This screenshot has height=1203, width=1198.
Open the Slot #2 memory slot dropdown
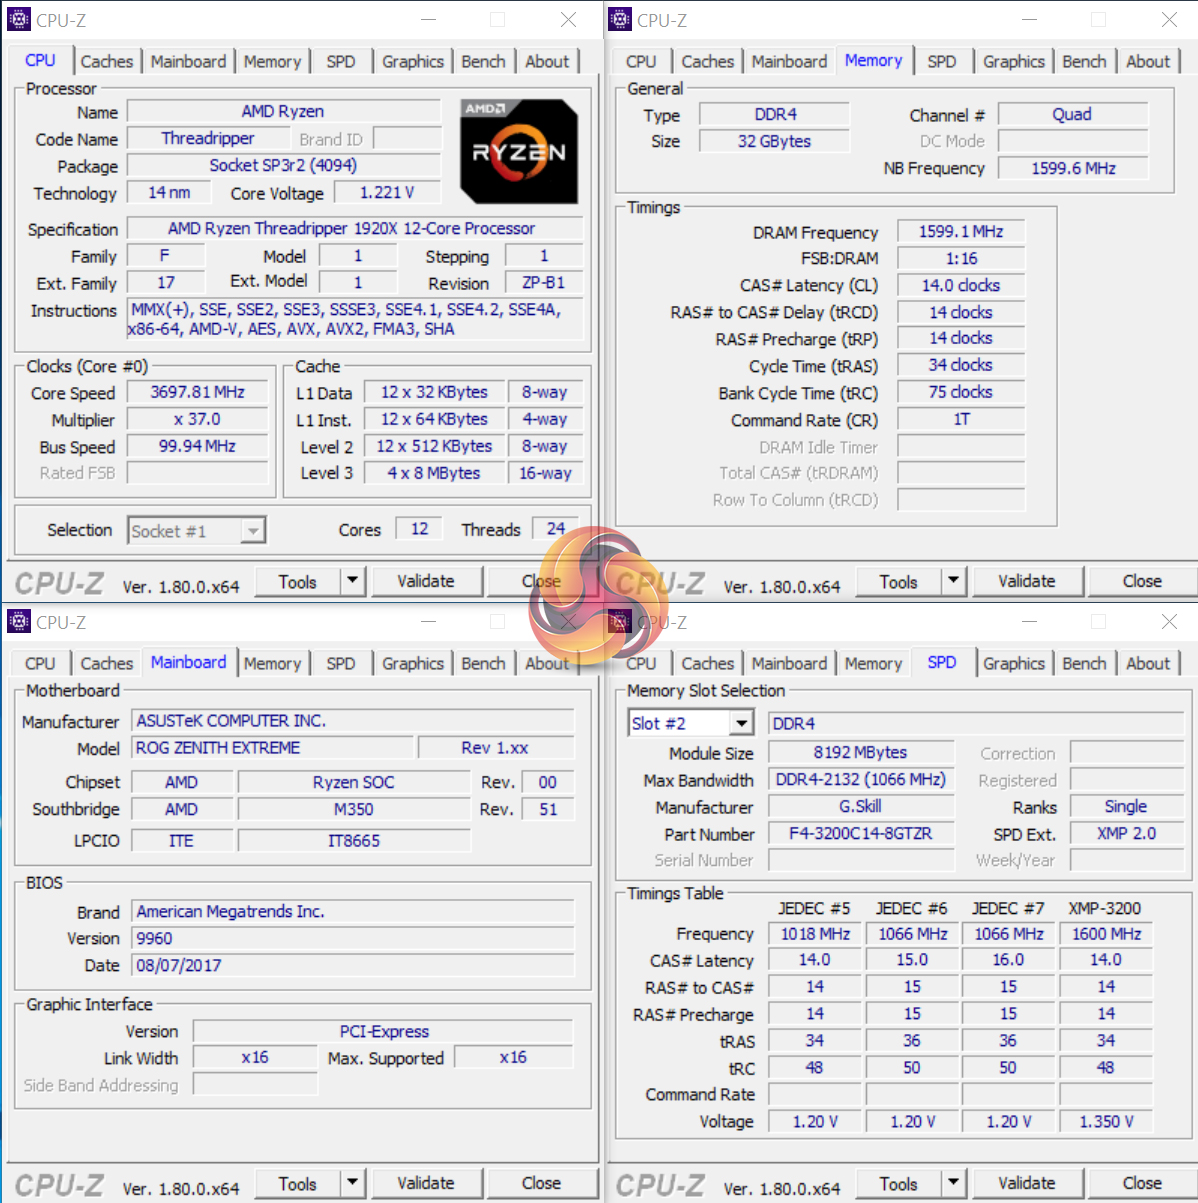click(x=741, y=723)
